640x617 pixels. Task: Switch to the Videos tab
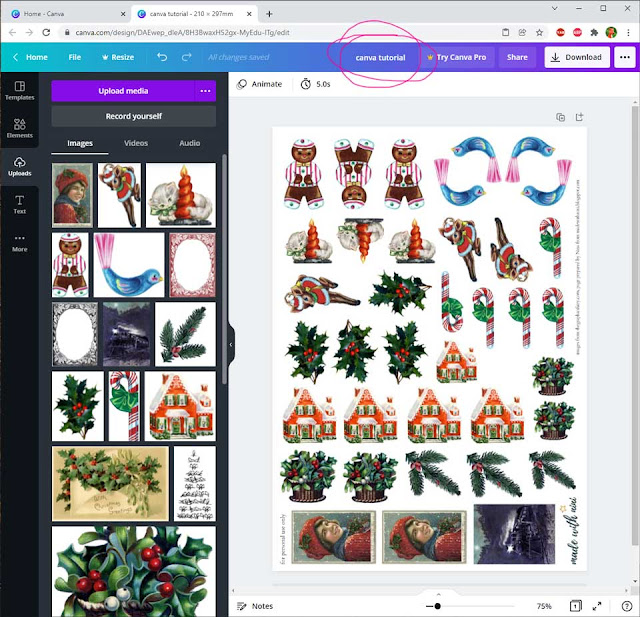pos(136,143)
